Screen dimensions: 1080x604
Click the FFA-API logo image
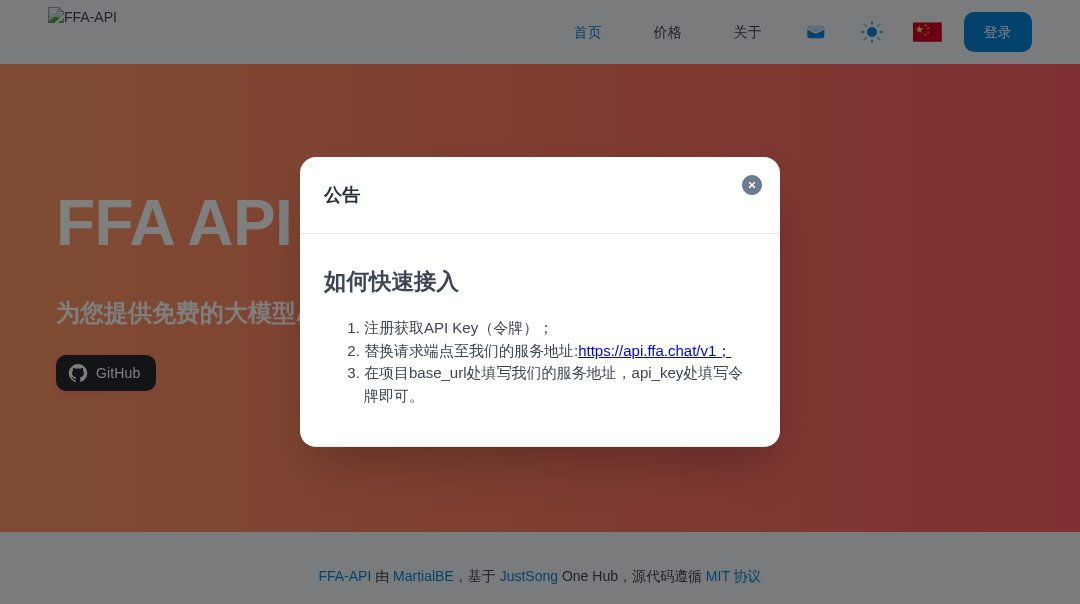[x=82, y=17]
